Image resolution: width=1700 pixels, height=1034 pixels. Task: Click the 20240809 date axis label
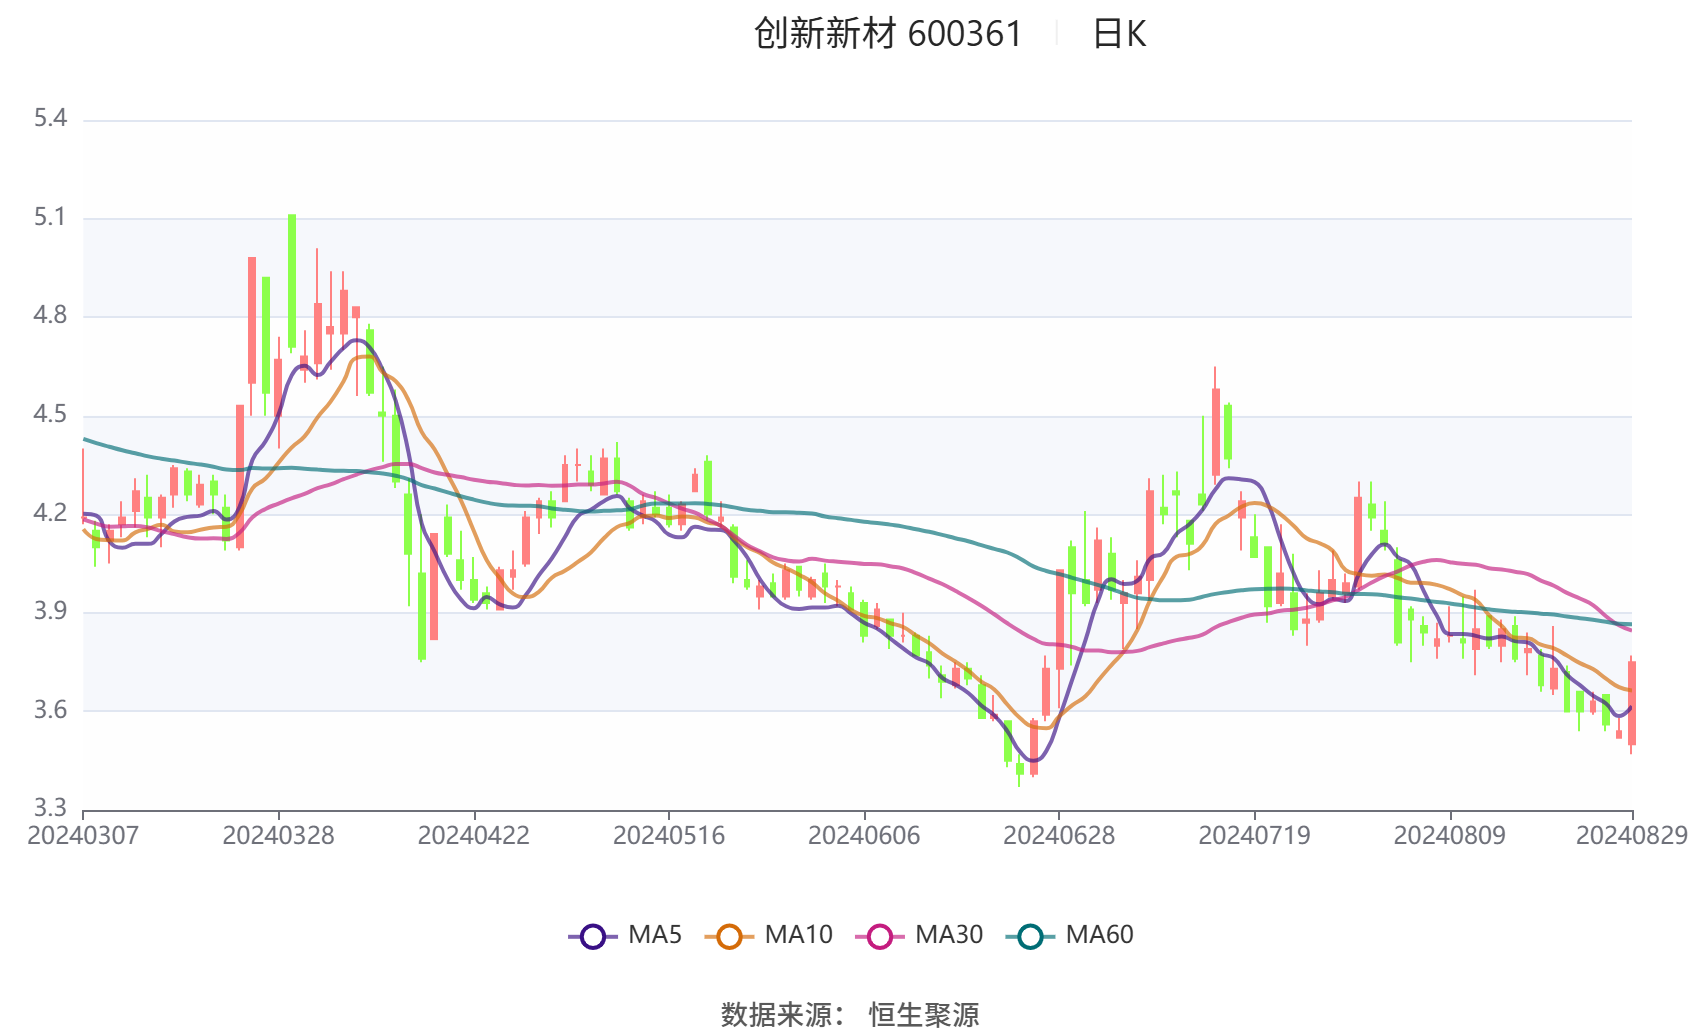[1449, 835]
